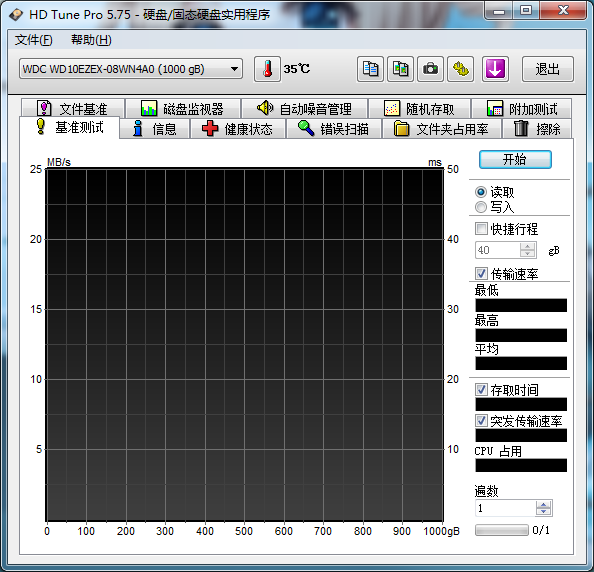Expand the WDC WD10EZEX drive dropdown
Viewport: 594px width, 572px height.
point(131,69)
